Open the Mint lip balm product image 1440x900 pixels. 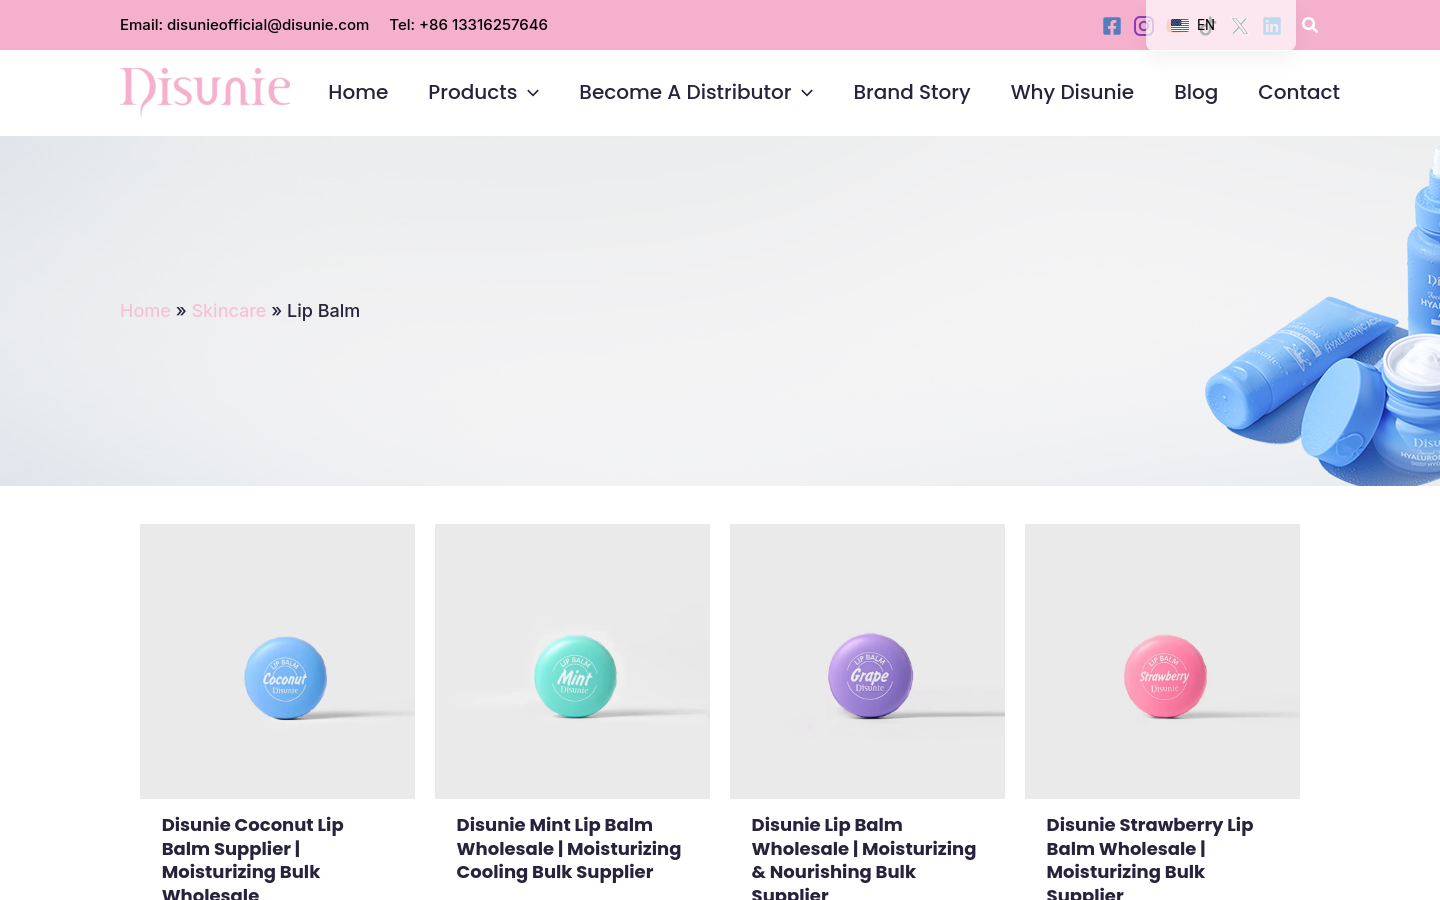(x=572, y=661)
